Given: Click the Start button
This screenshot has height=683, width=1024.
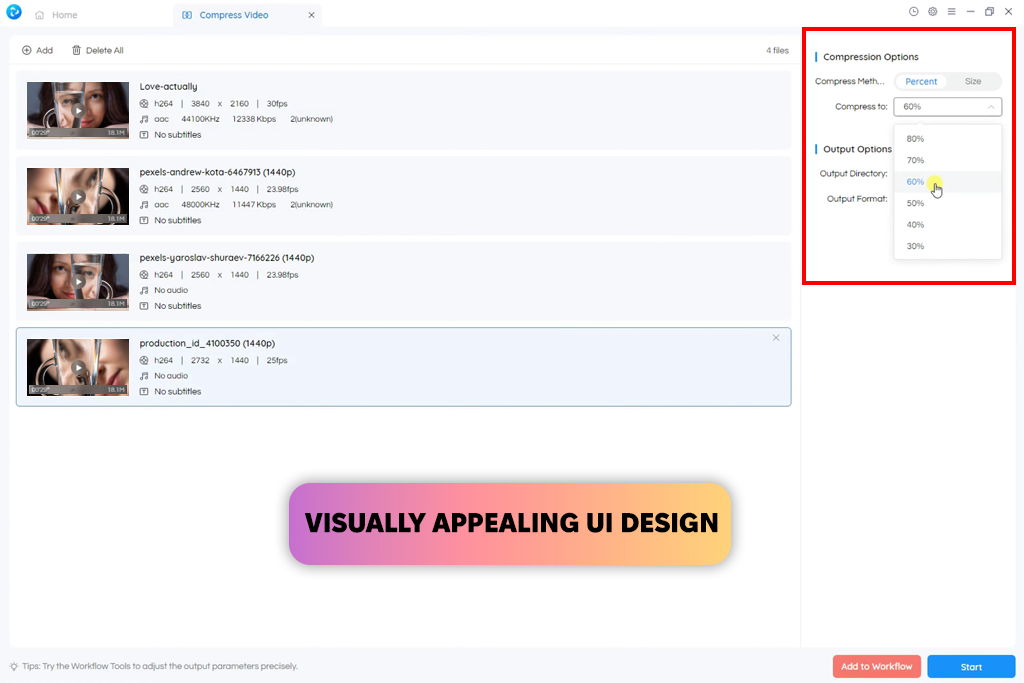Looking at the screenshot, I should click(x=971, y=667).
